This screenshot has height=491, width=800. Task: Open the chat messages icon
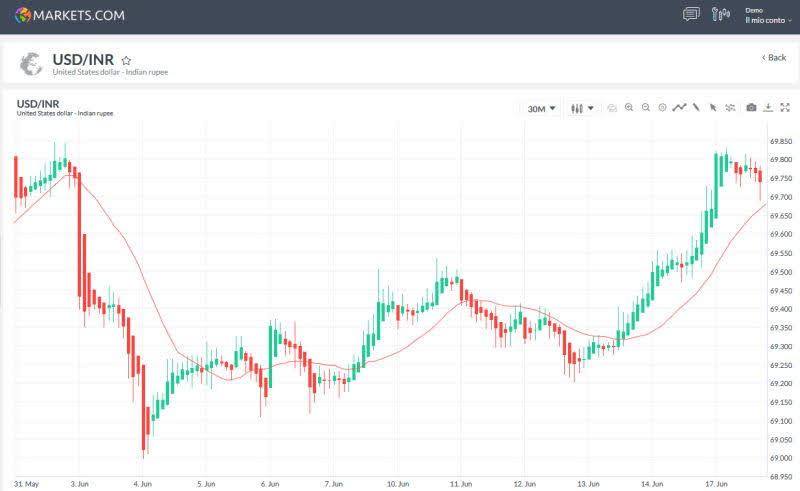point(690,14)
